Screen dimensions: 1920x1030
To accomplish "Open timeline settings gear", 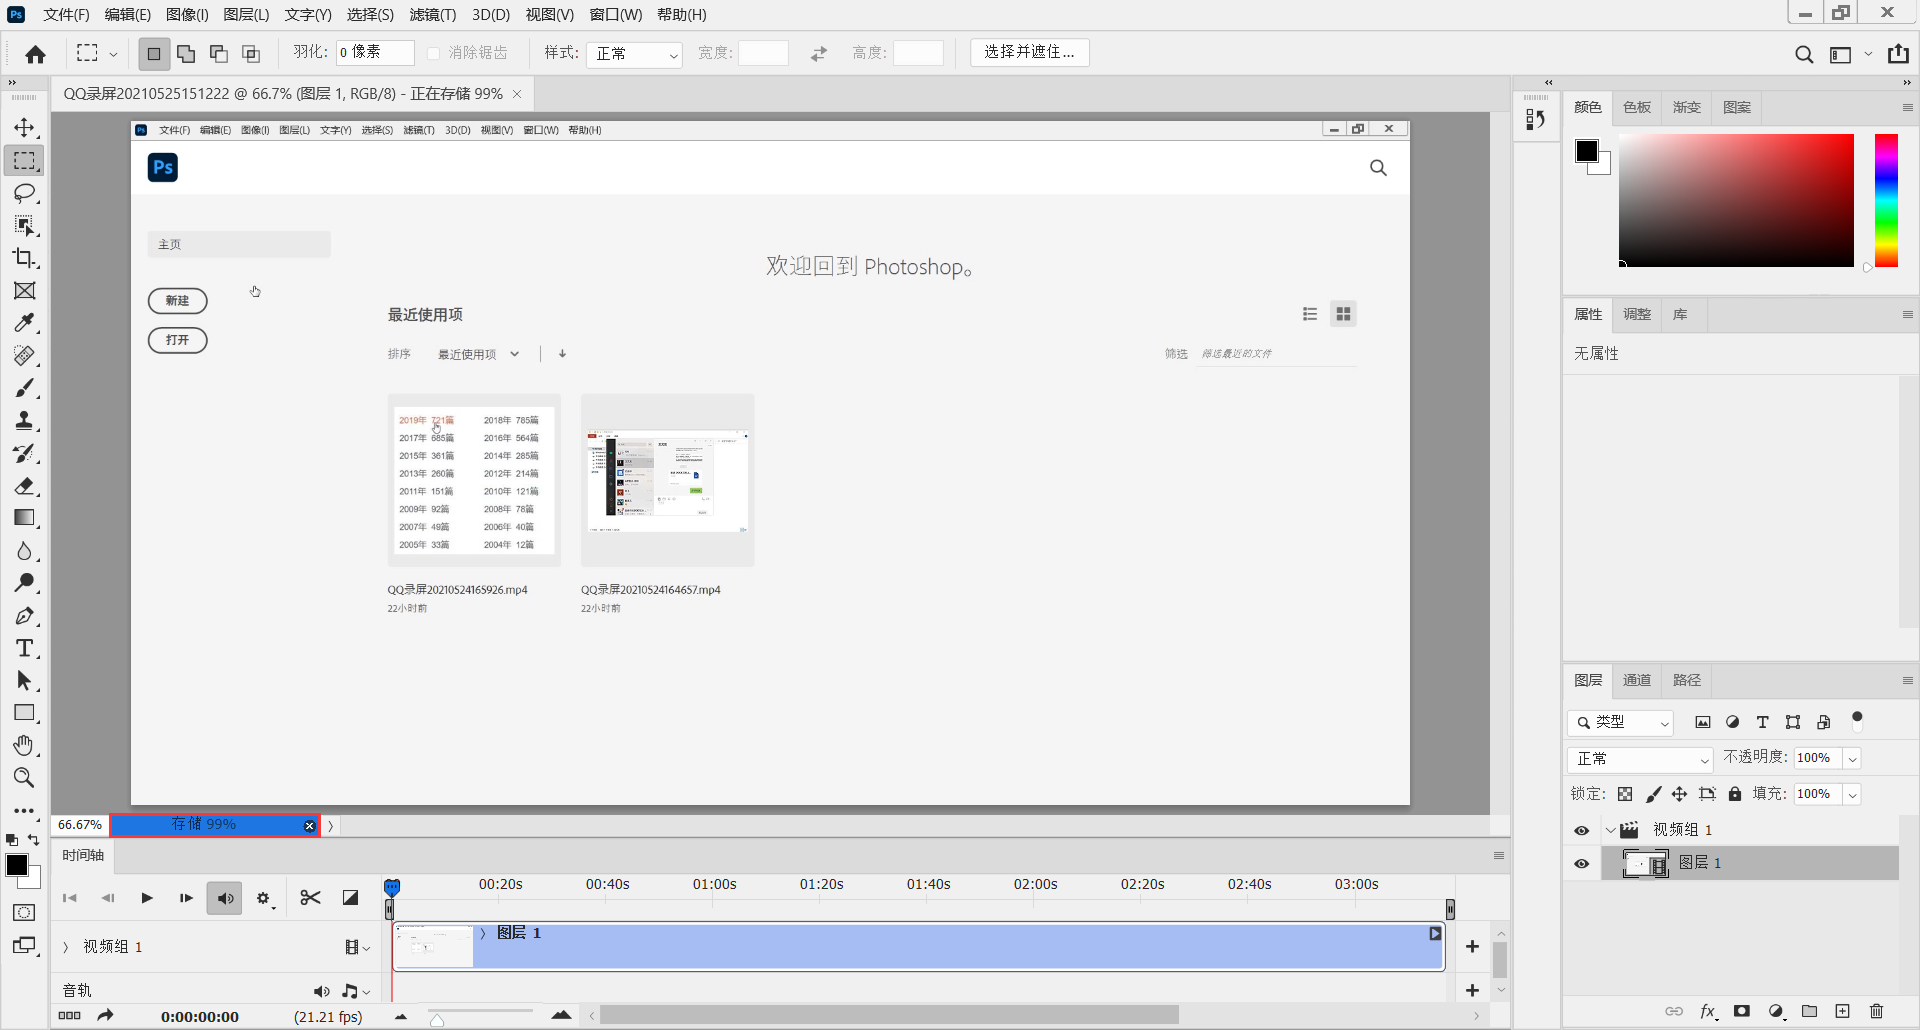I will (264, 899).
